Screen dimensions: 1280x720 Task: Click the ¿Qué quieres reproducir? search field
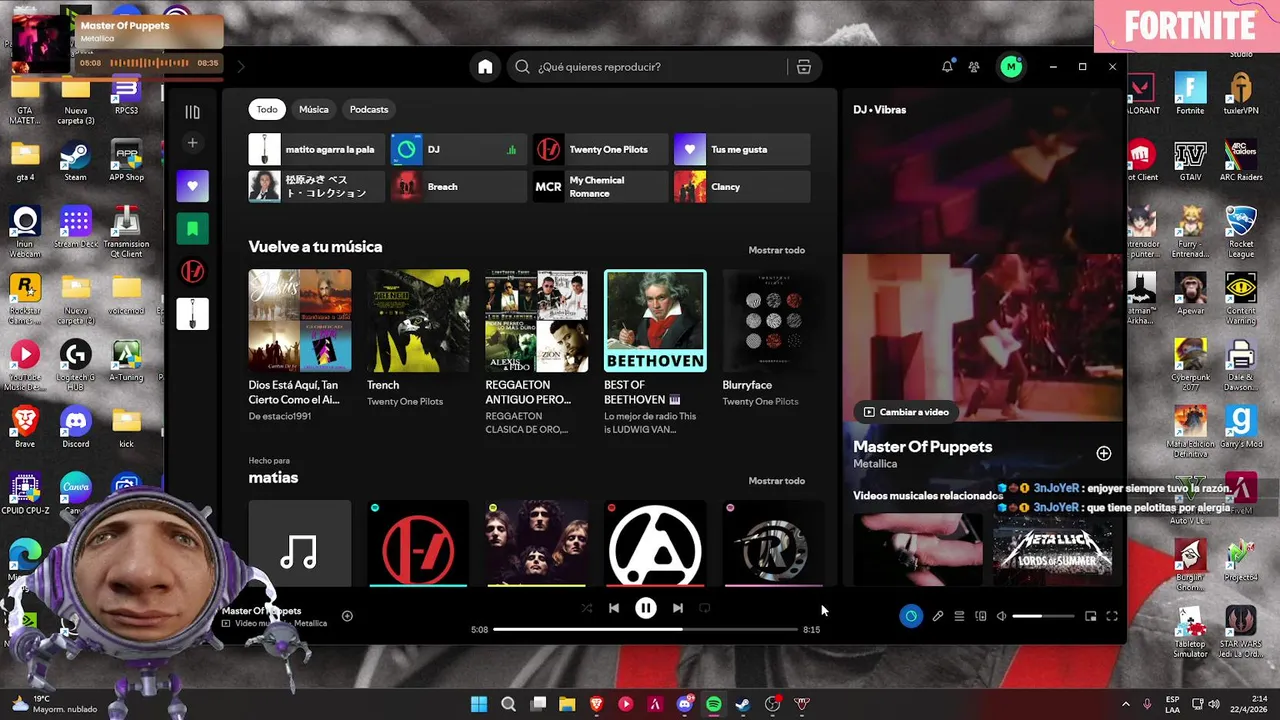point(660,67)
